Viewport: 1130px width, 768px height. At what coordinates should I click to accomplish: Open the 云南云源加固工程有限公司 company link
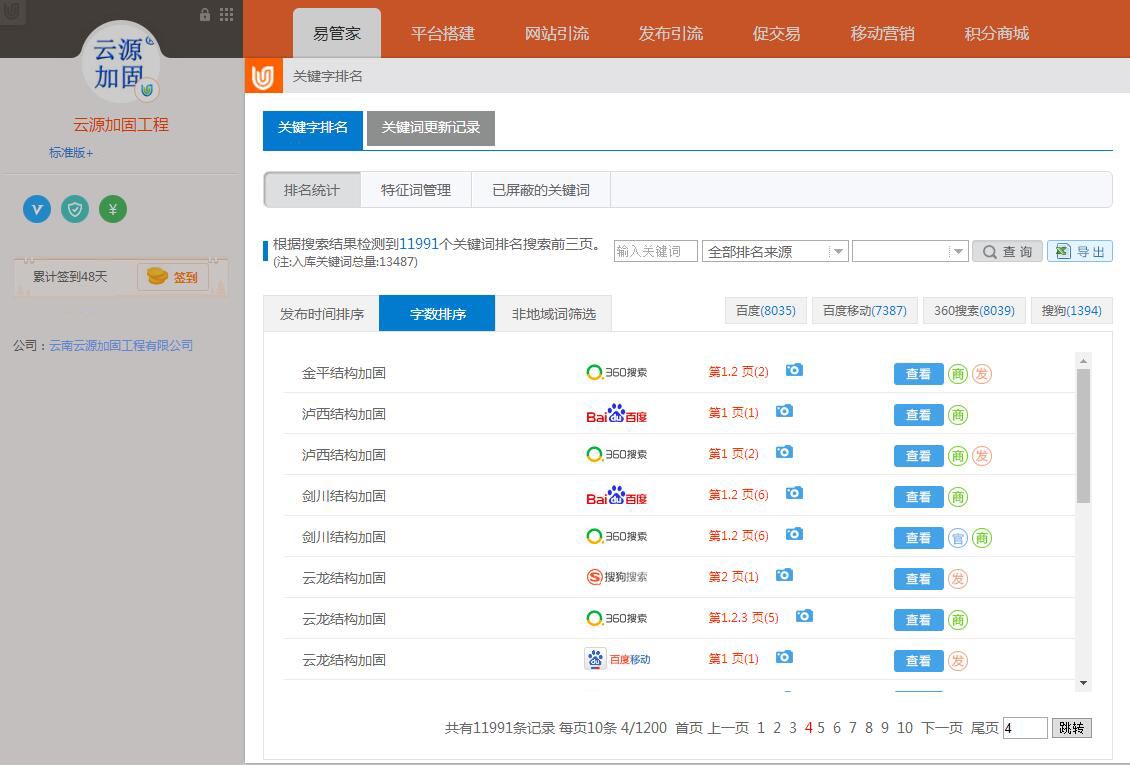point(120,345)
